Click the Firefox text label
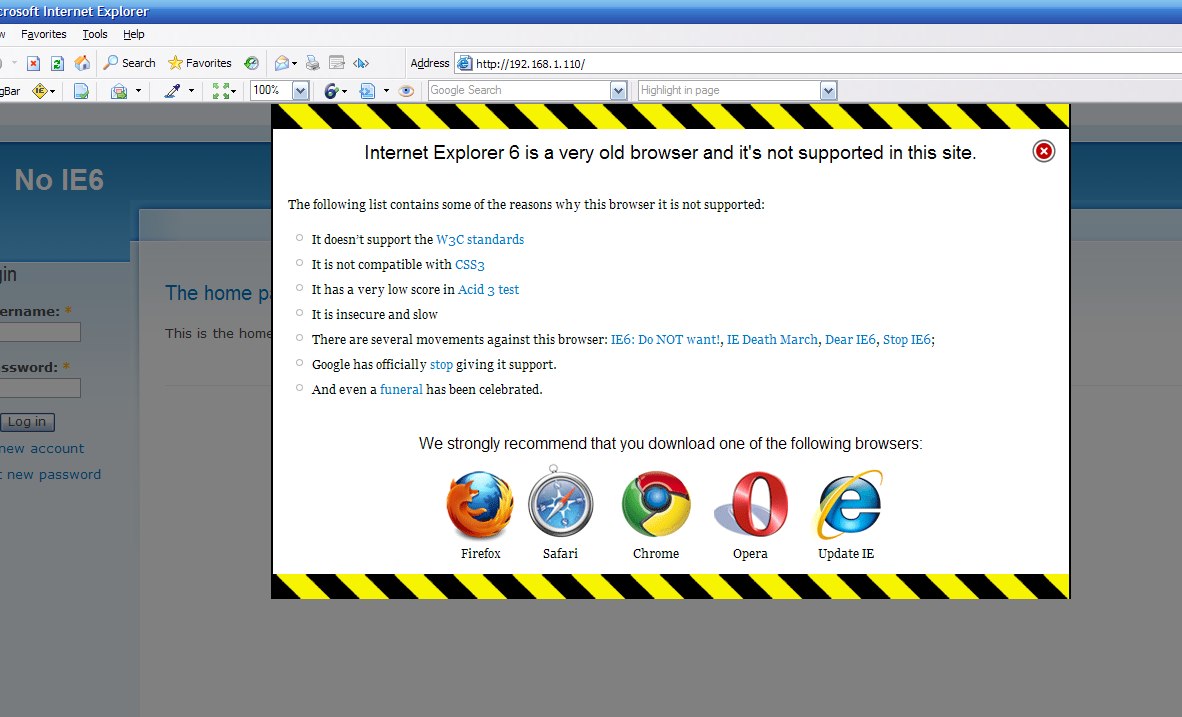This screenshot has width=1182, height=717. [x=481, y=553]
